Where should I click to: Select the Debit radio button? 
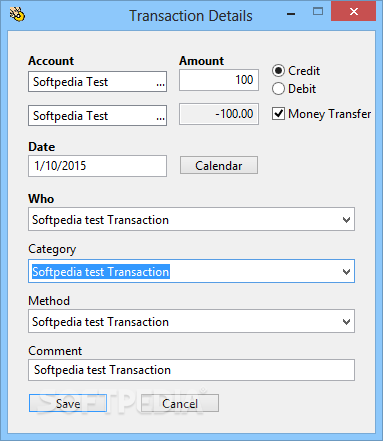pos(278,89)
